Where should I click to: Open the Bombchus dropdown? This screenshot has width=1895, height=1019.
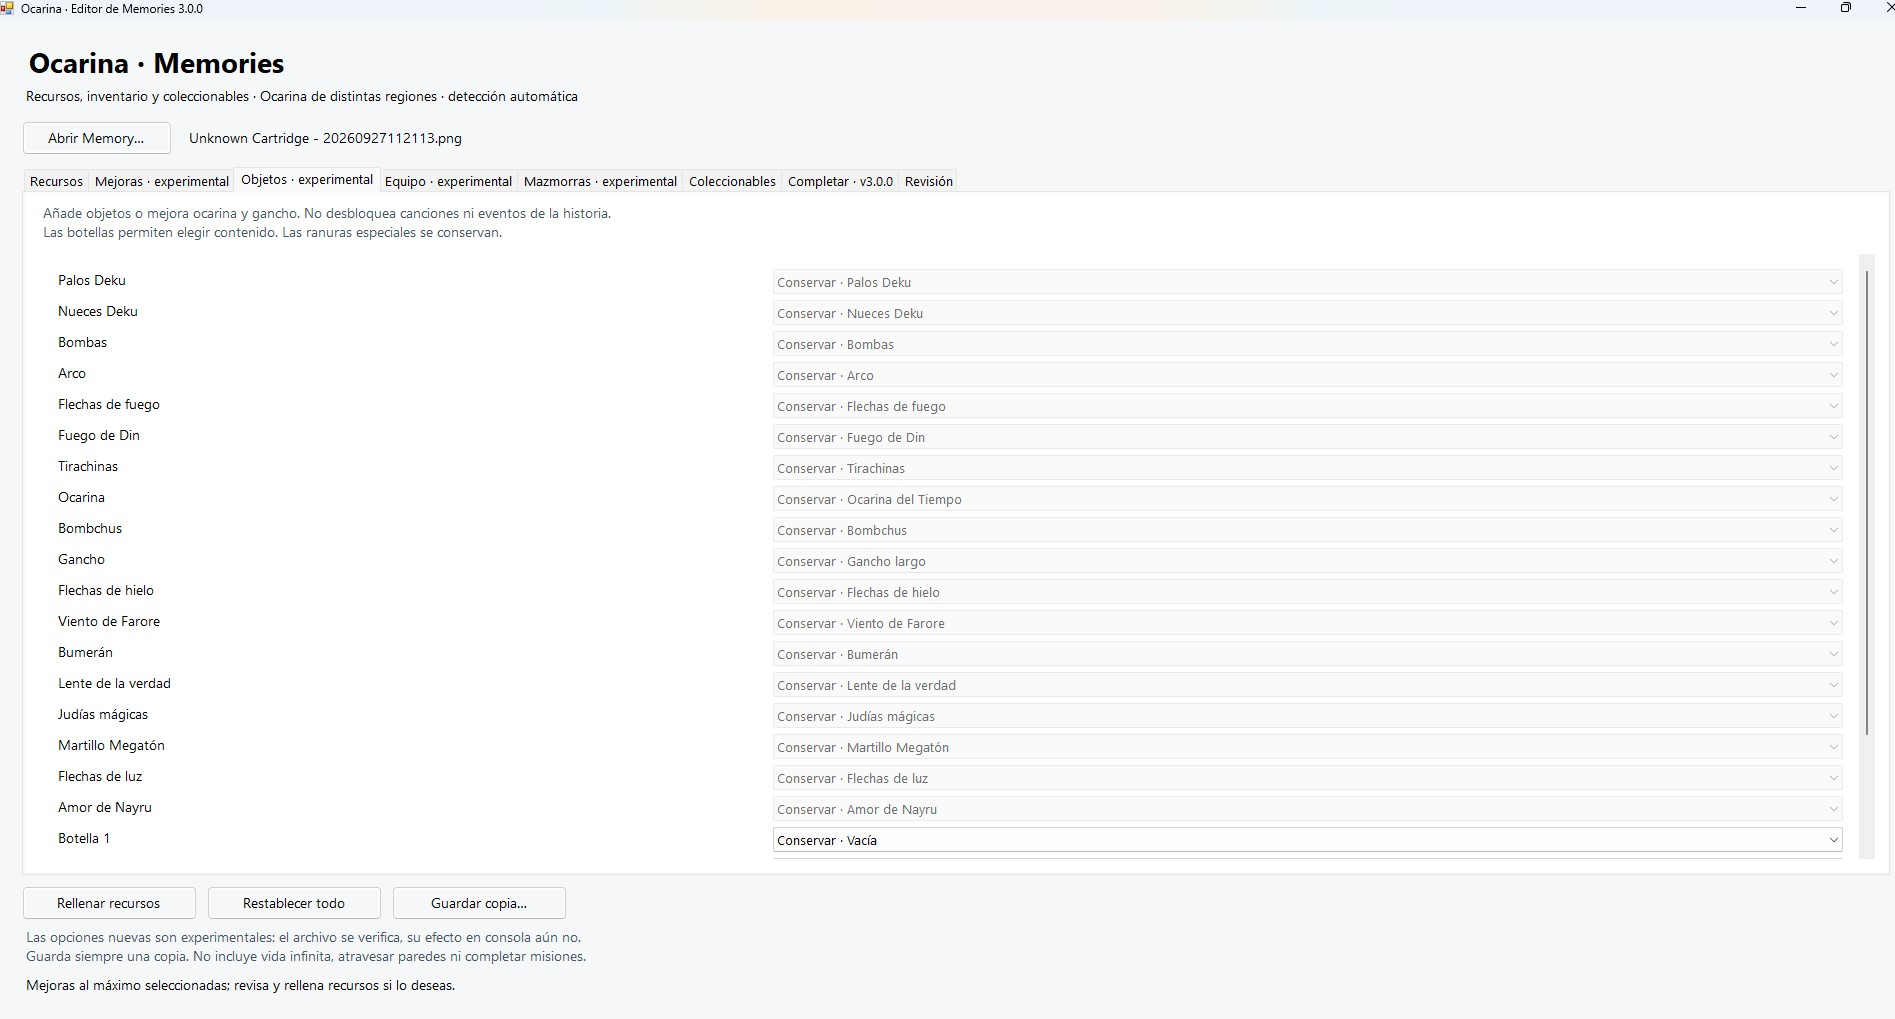(x=1307, y=530)
